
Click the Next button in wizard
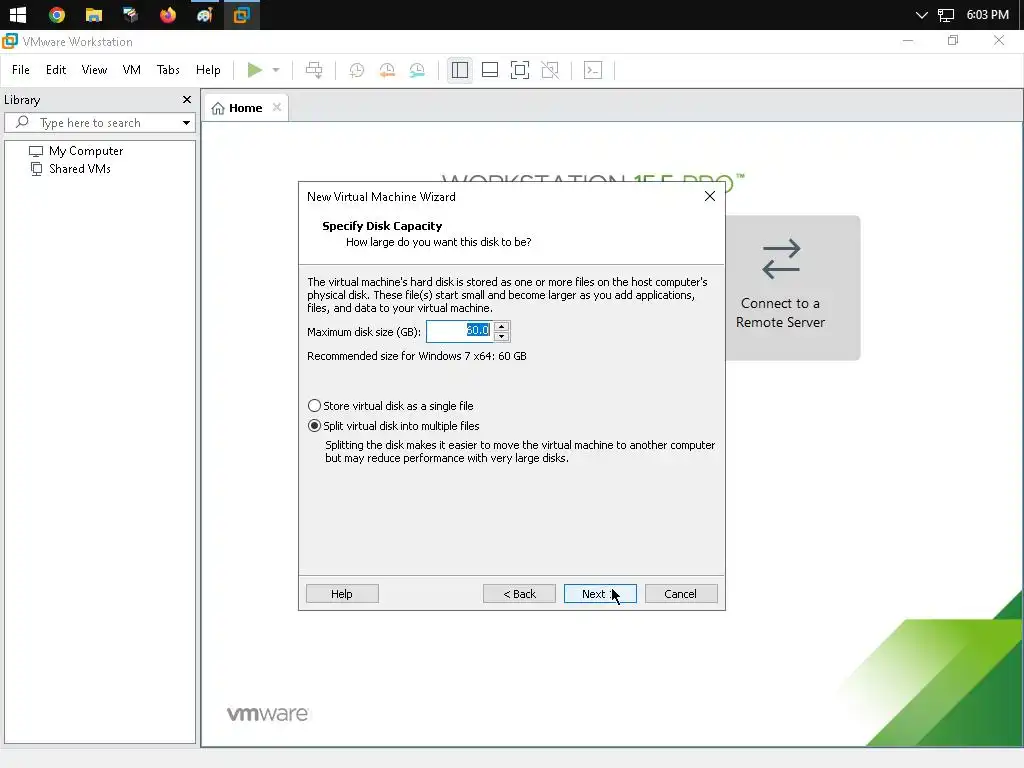tap(600, 594)
